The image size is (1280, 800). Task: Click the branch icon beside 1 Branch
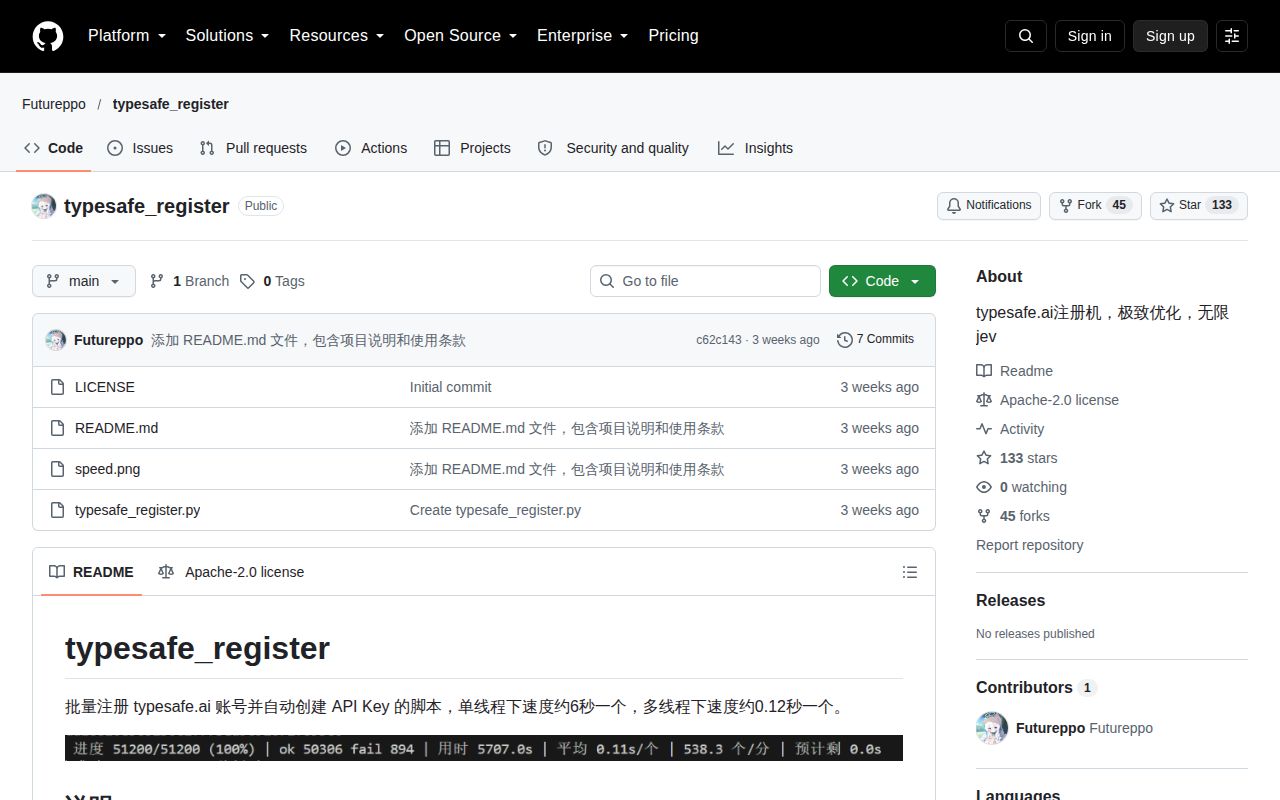[x=157, y=281]
